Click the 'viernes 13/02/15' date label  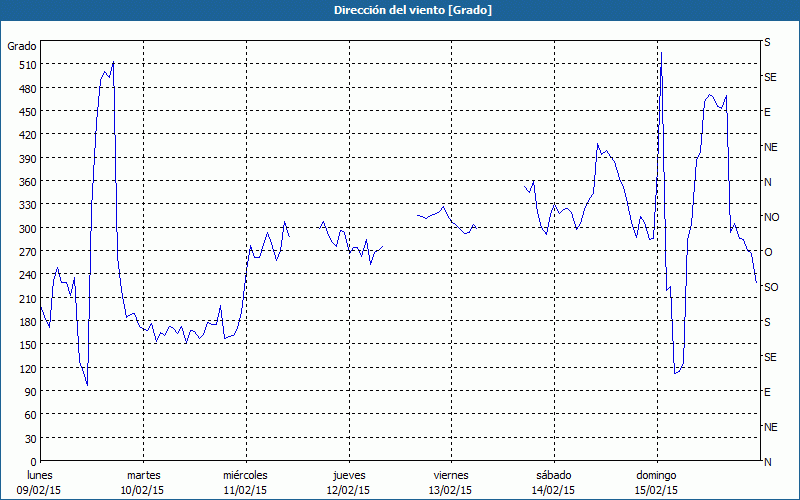[x=451, y=482]
